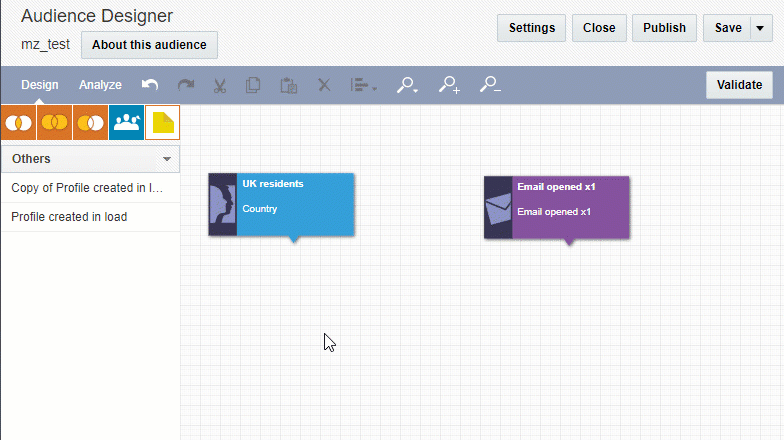Switch to the Analyze tab

coord(100,84)
